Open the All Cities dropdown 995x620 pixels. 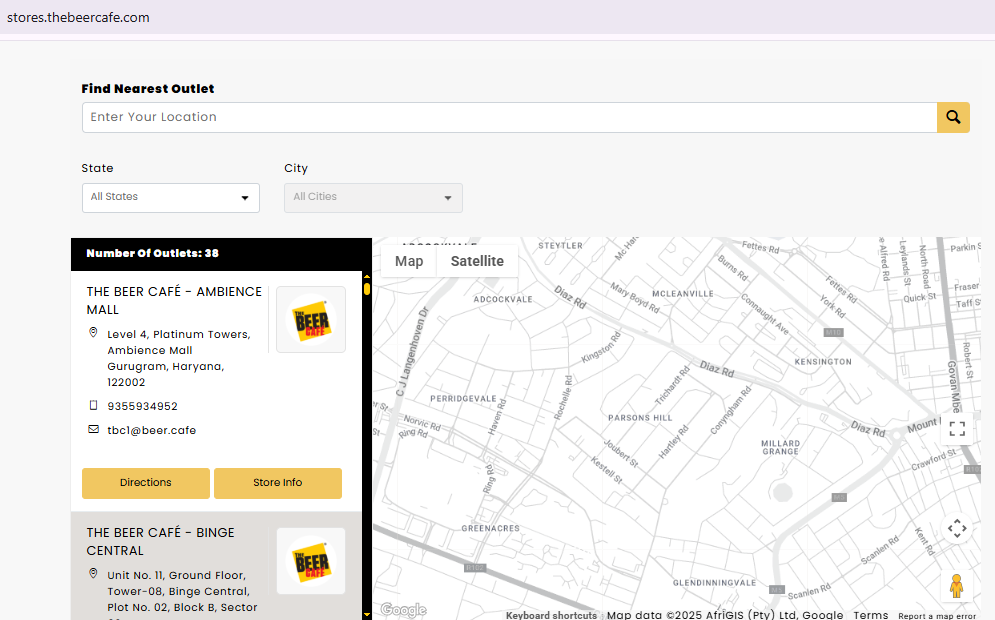tap(373, 198)
